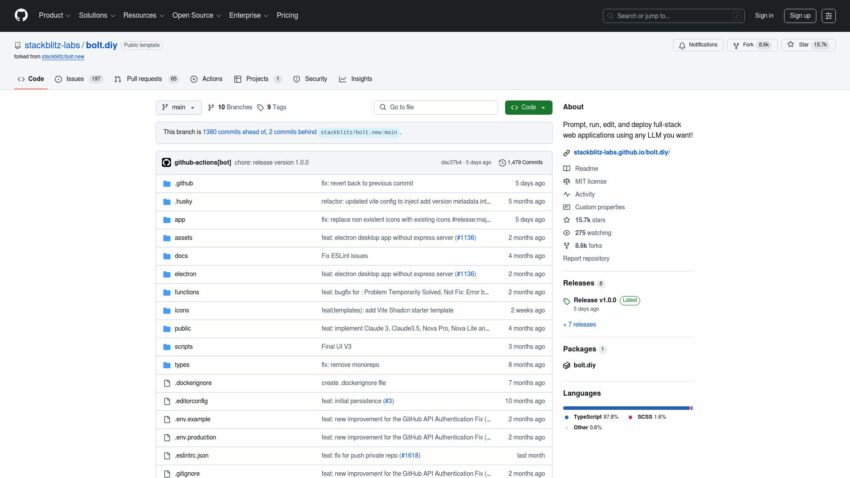Click the MIT license scale icon
Image resolution: width=850 pixels, height=478 pixels.
566,182
